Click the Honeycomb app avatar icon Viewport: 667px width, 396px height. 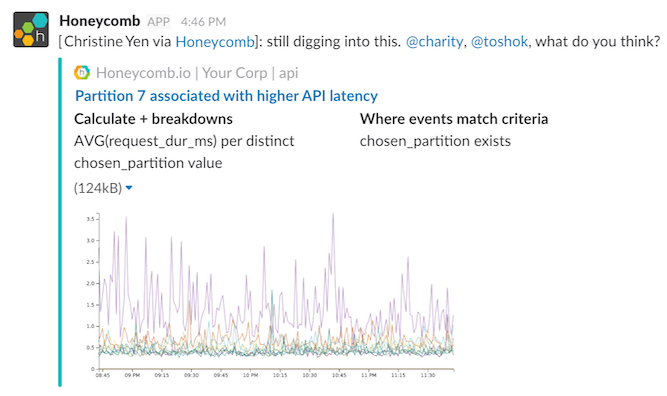(31, 29)
